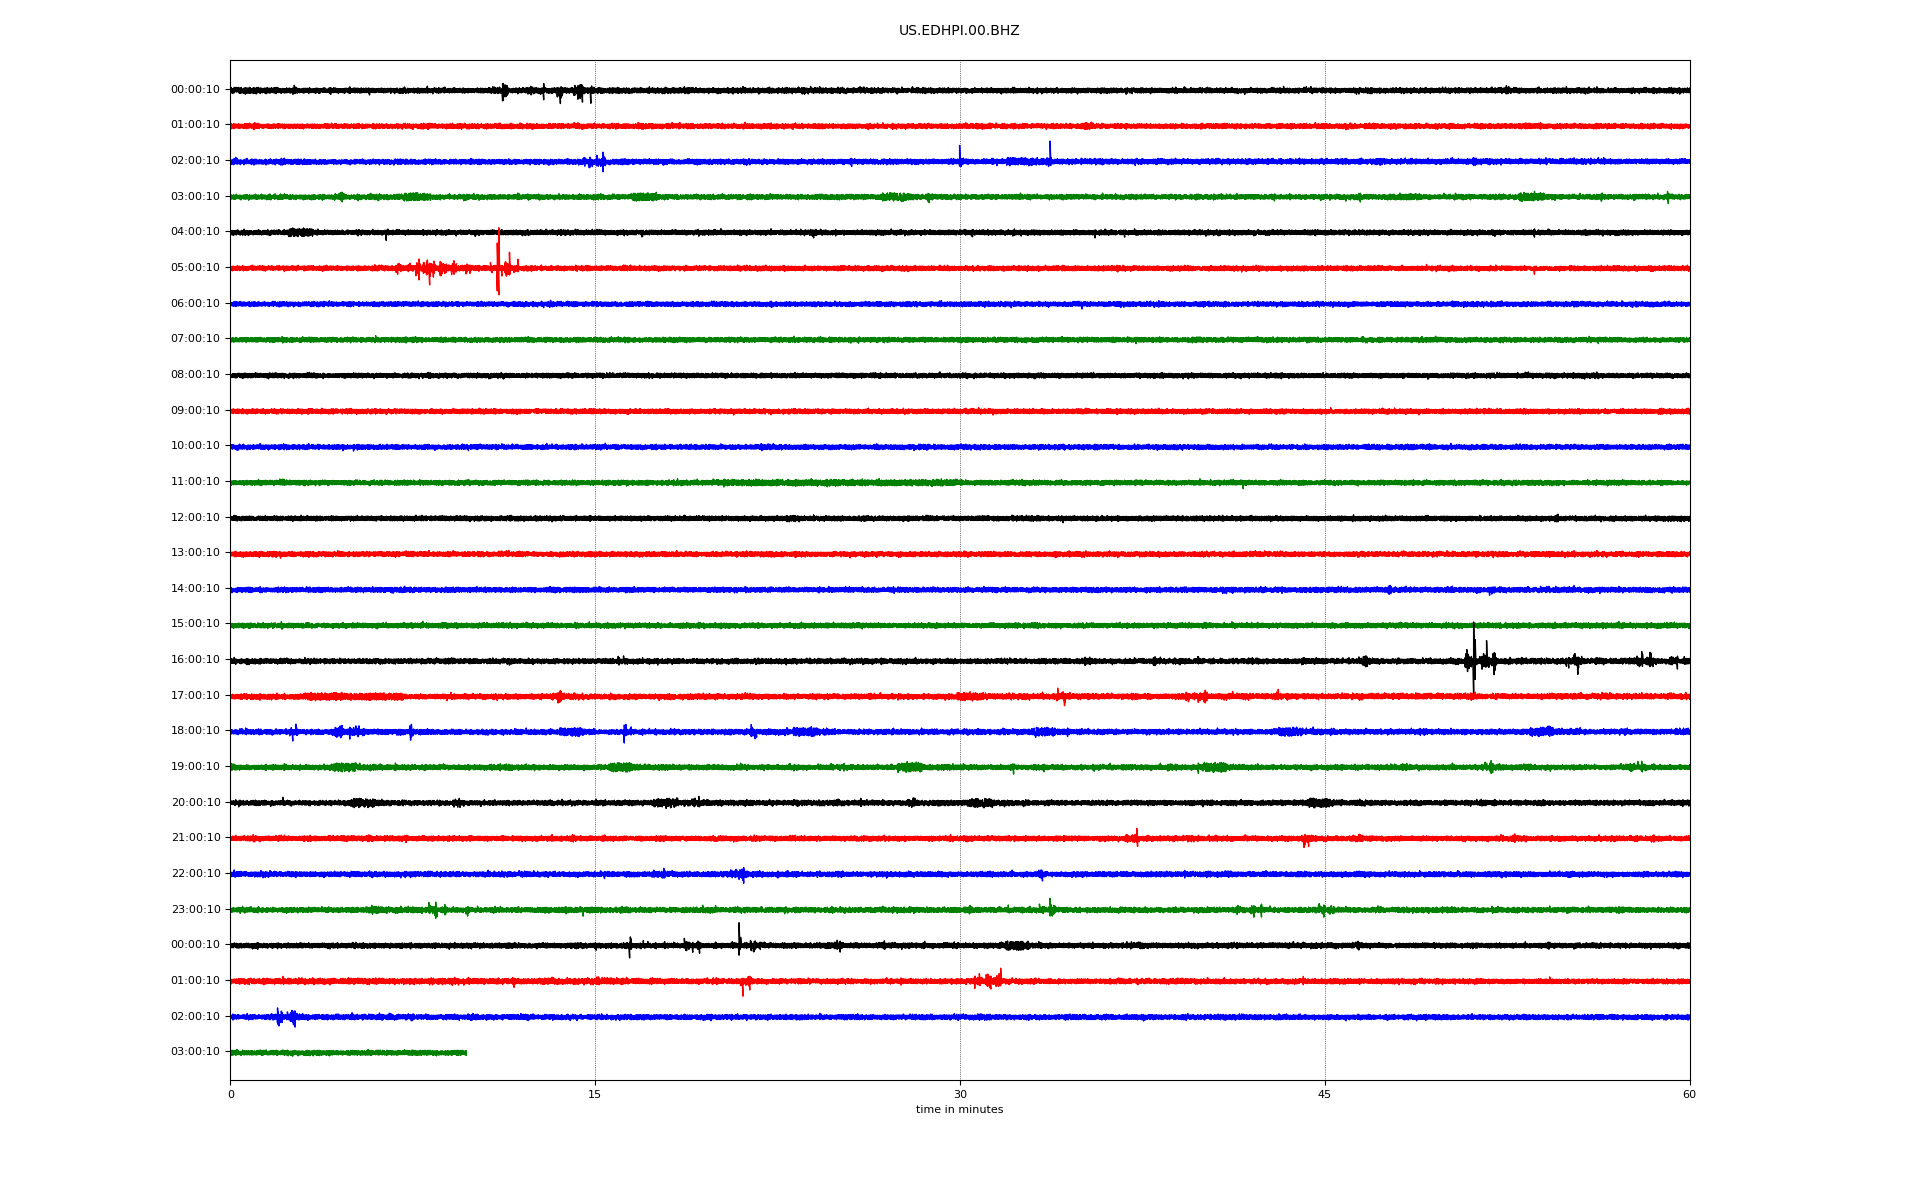Click the 07:00:10 row time label

195,339
